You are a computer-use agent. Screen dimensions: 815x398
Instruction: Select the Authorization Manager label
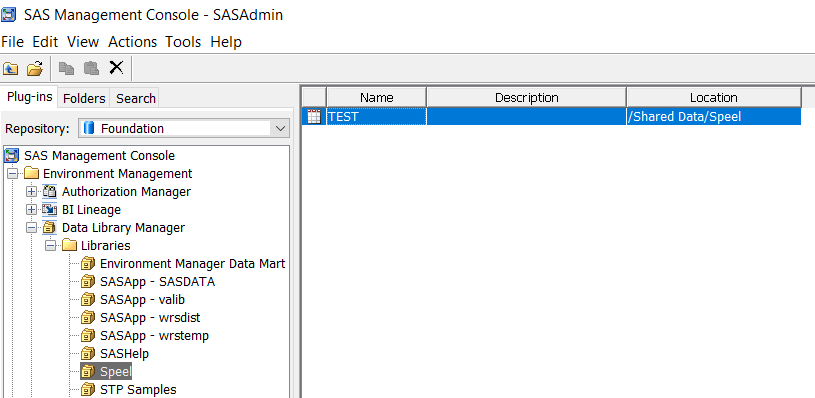click(126, 192)
